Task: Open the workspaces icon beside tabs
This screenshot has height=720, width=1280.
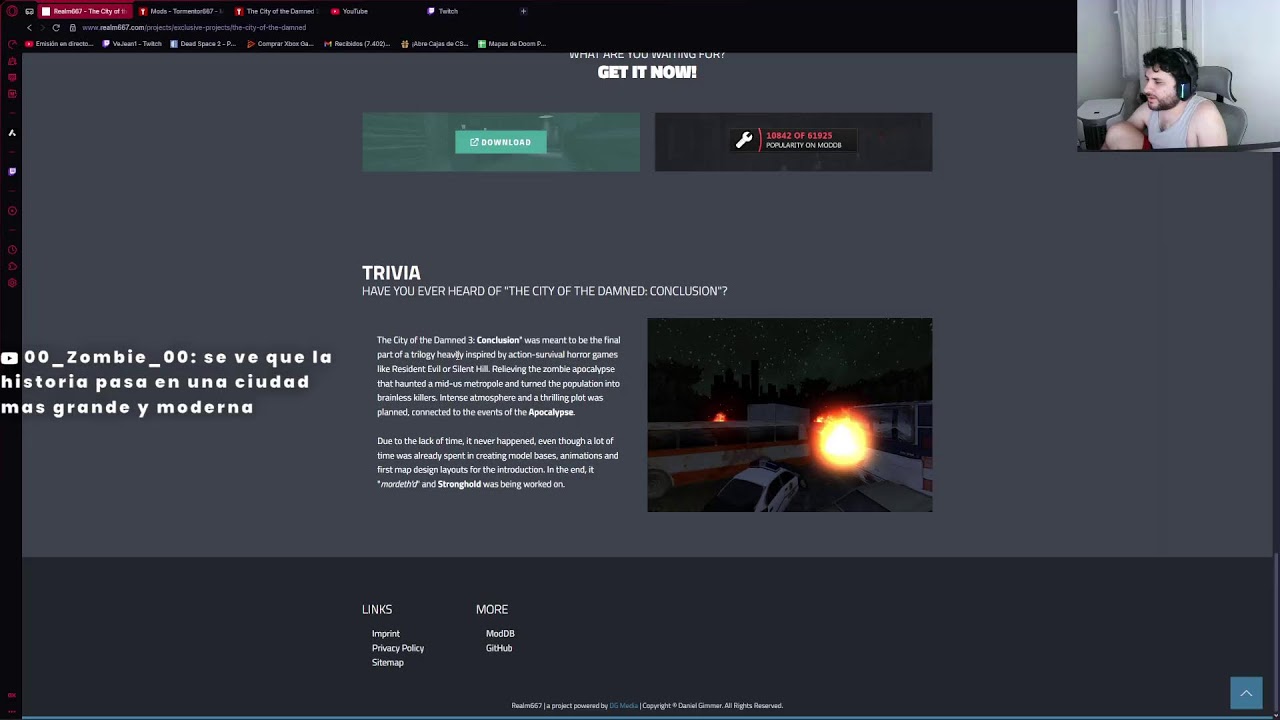Action: (29, 11)
